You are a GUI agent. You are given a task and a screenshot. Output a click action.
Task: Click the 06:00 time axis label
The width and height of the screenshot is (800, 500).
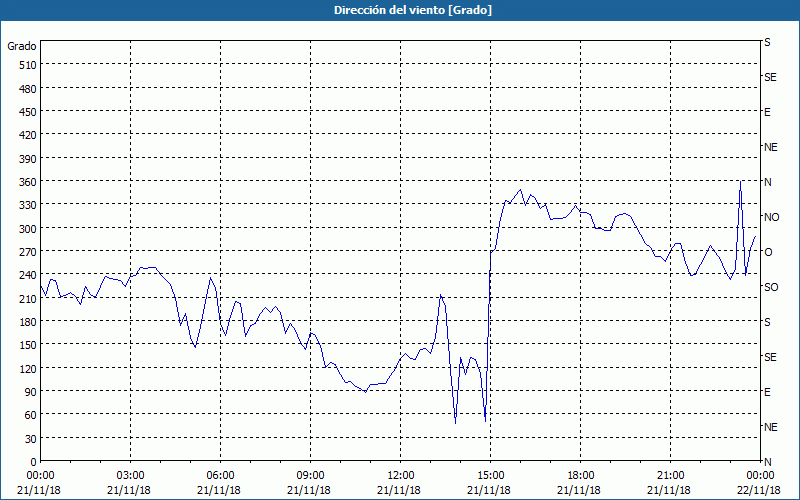pyautogui.click(x=220, y=476)
